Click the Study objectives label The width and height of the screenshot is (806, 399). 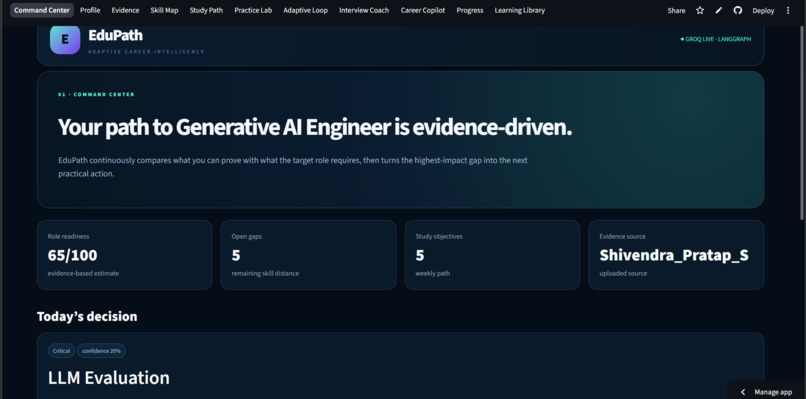tap(439, 237)
